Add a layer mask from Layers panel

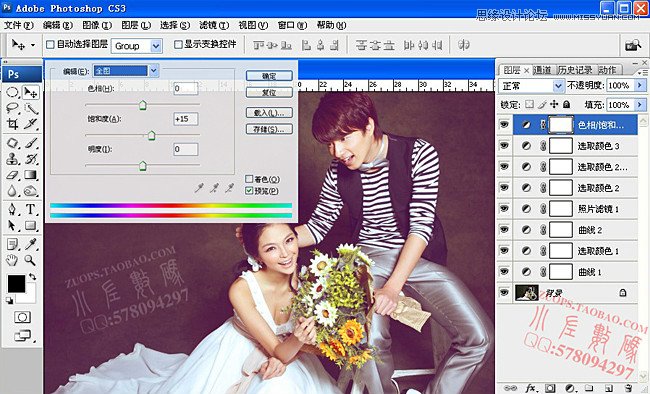coord(550,388)
